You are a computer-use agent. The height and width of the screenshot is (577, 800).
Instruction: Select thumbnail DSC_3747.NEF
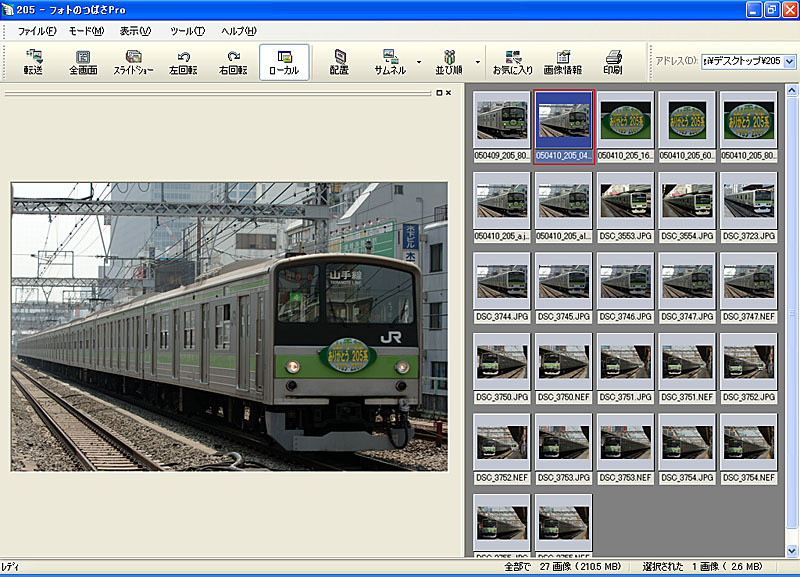click(x=748, y=288)
